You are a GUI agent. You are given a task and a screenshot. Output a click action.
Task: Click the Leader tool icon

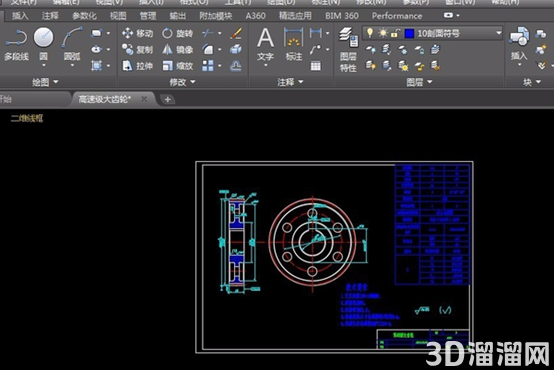coord(315,49)
